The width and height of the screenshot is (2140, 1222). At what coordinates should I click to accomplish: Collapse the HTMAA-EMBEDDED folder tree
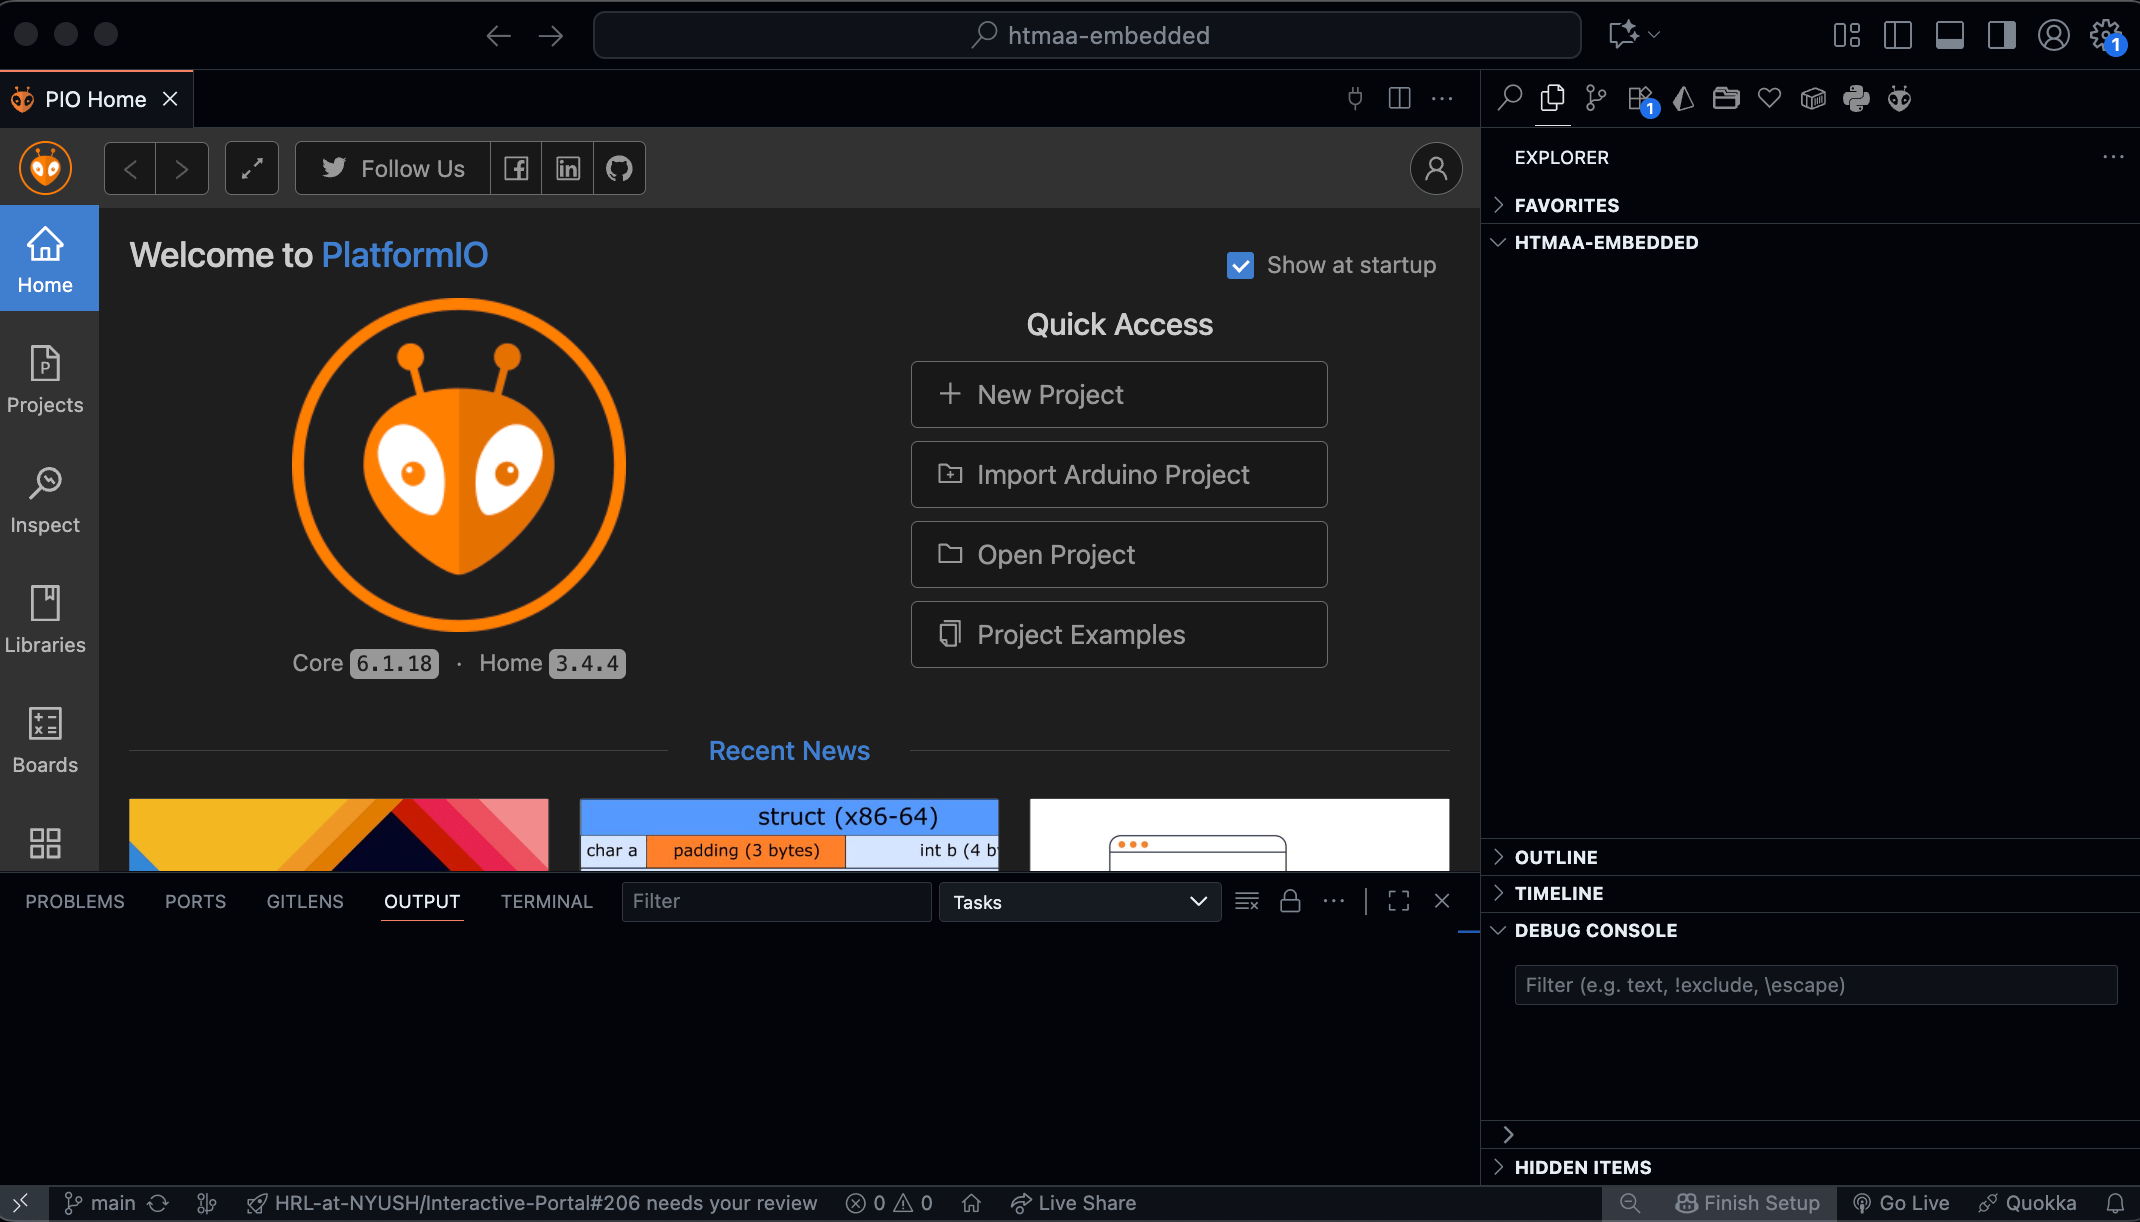click(1605, 242)
